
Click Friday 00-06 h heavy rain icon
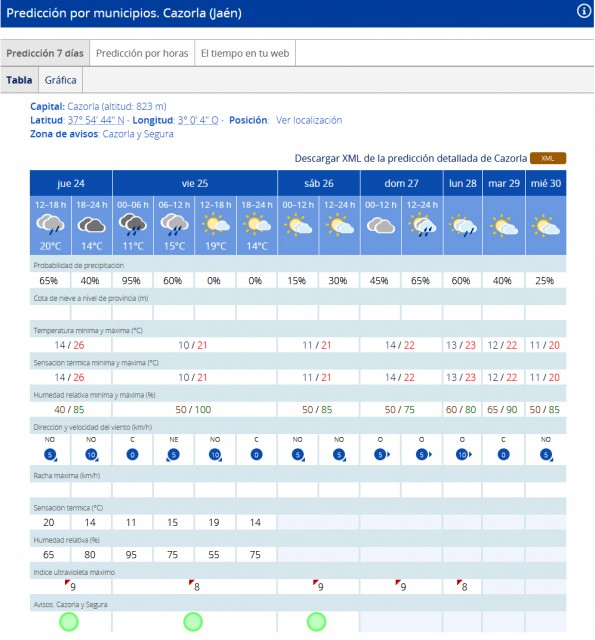(133, 224)
